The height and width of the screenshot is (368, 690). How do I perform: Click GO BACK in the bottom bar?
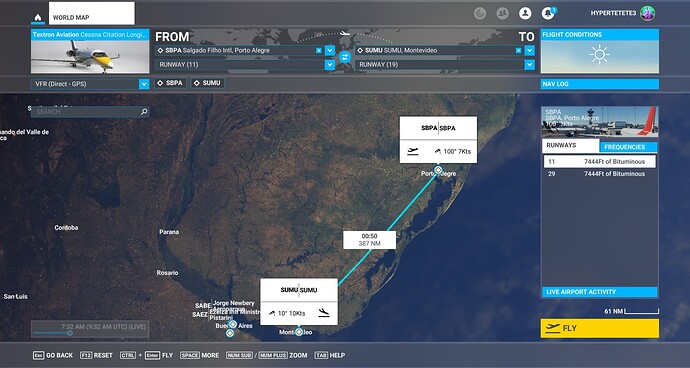click(53, 355)
